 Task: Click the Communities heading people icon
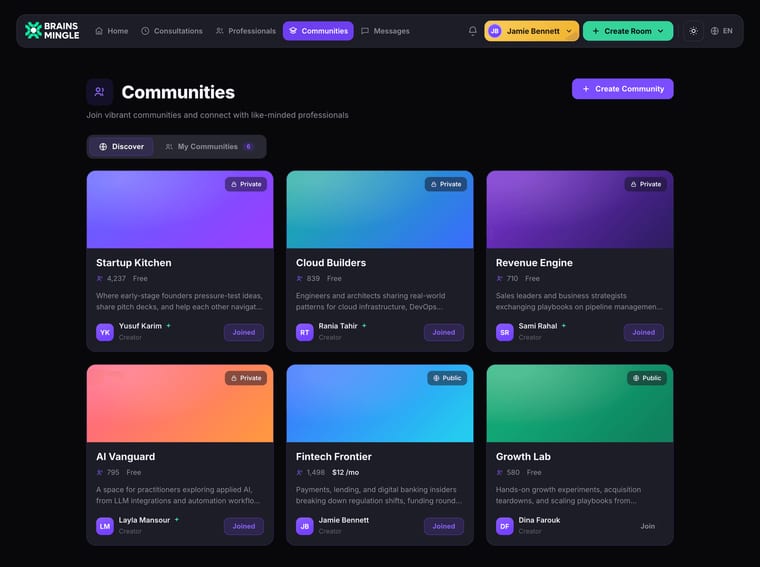pyautogui.click(x=99, y=92)
